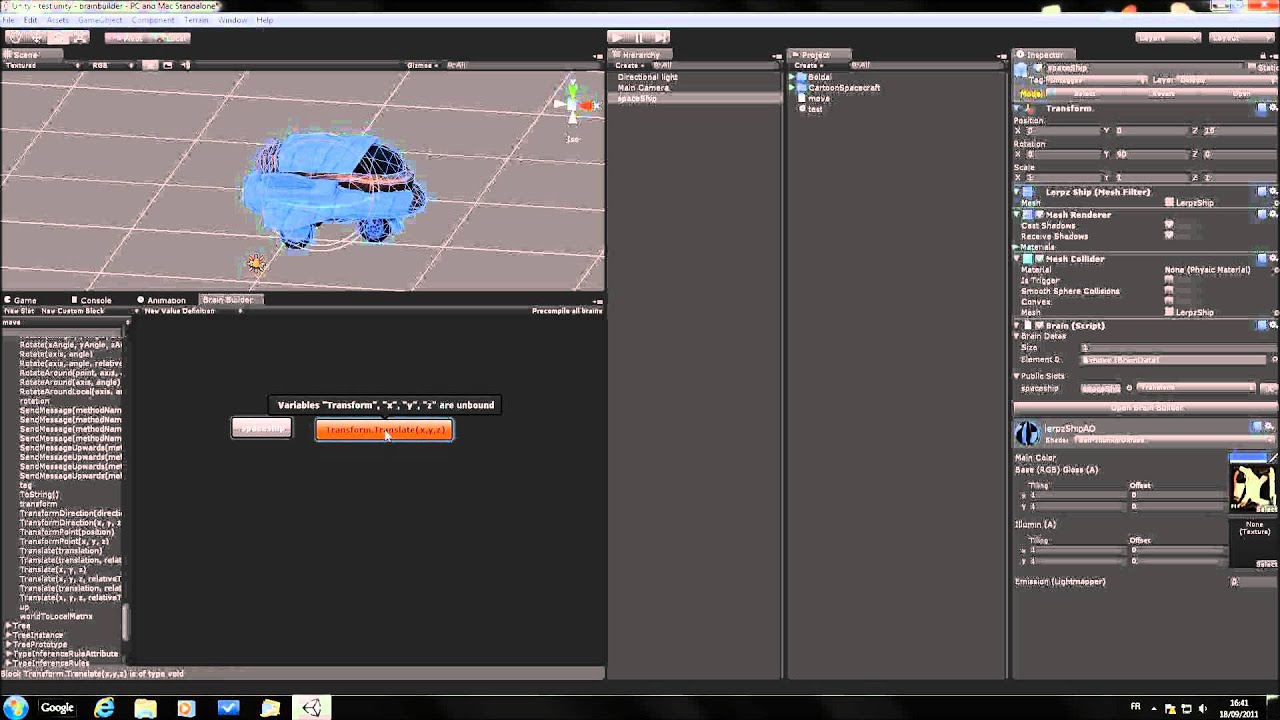Select the Scale tool in toolbar

[x=80, y=38]
